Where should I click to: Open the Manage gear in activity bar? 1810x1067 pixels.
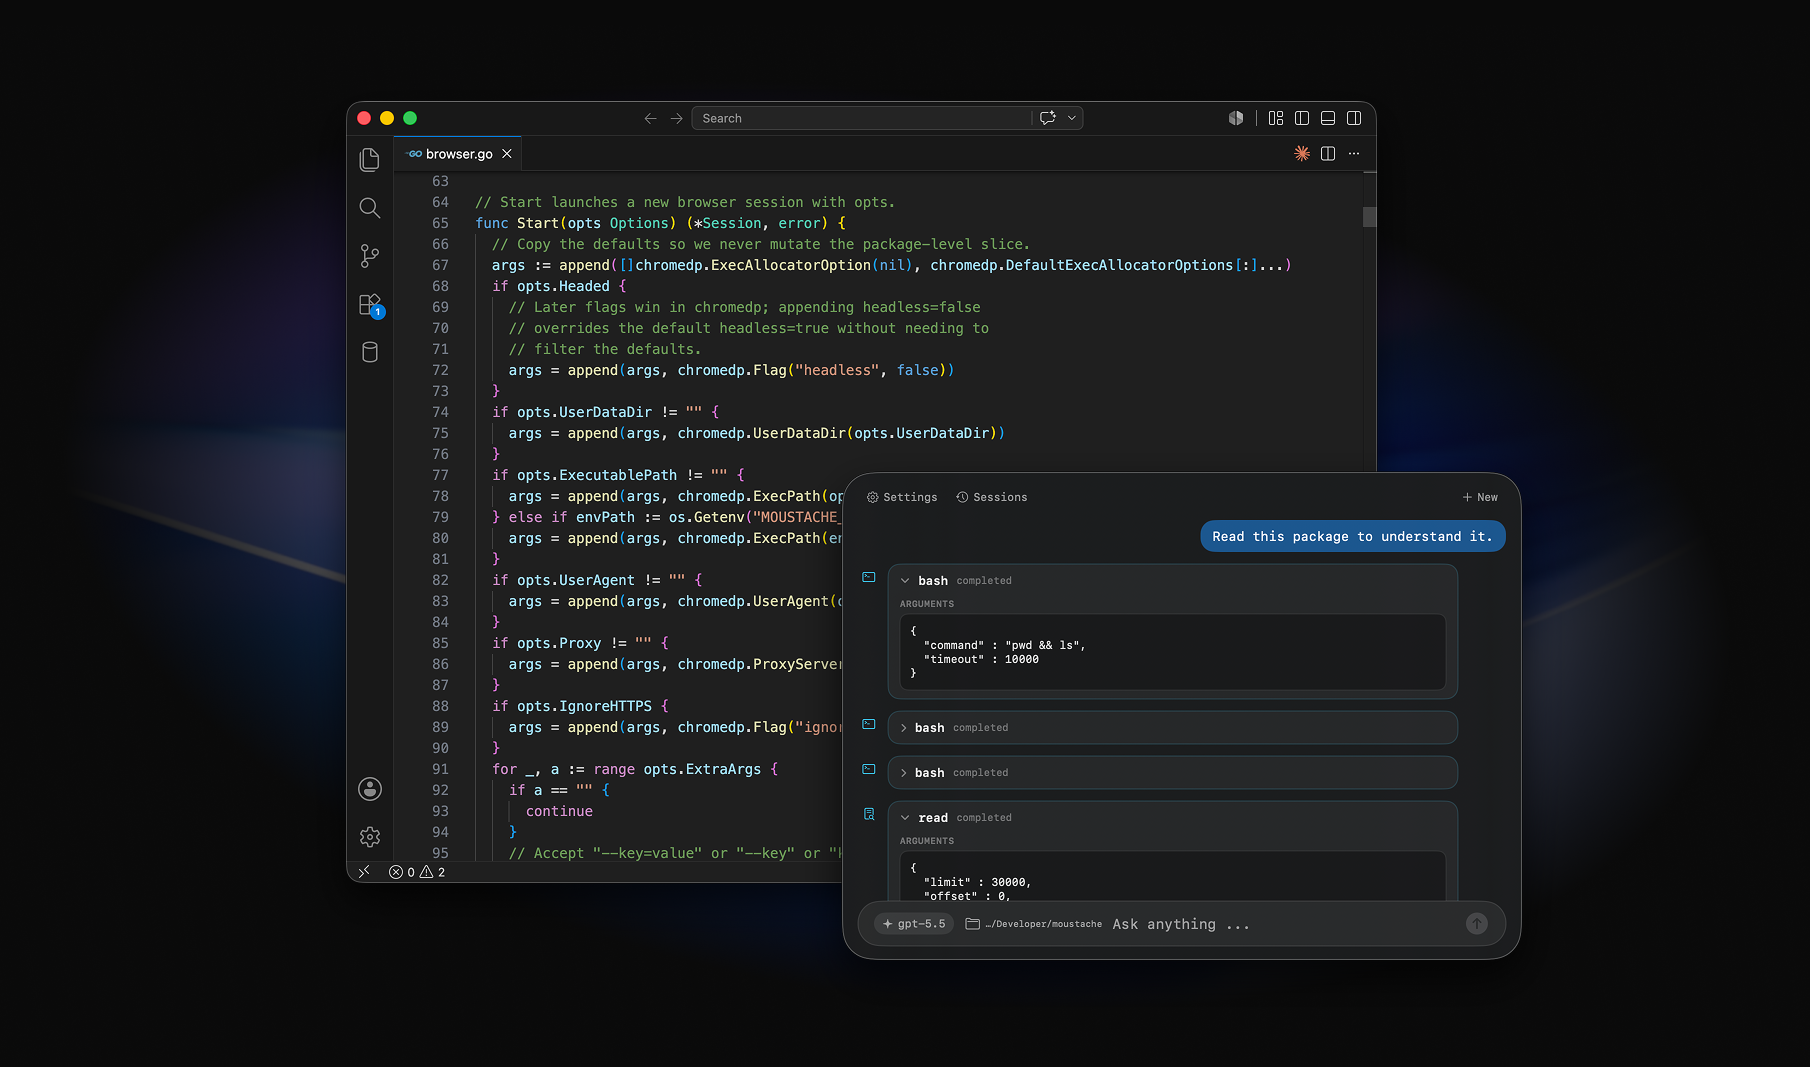369,837
